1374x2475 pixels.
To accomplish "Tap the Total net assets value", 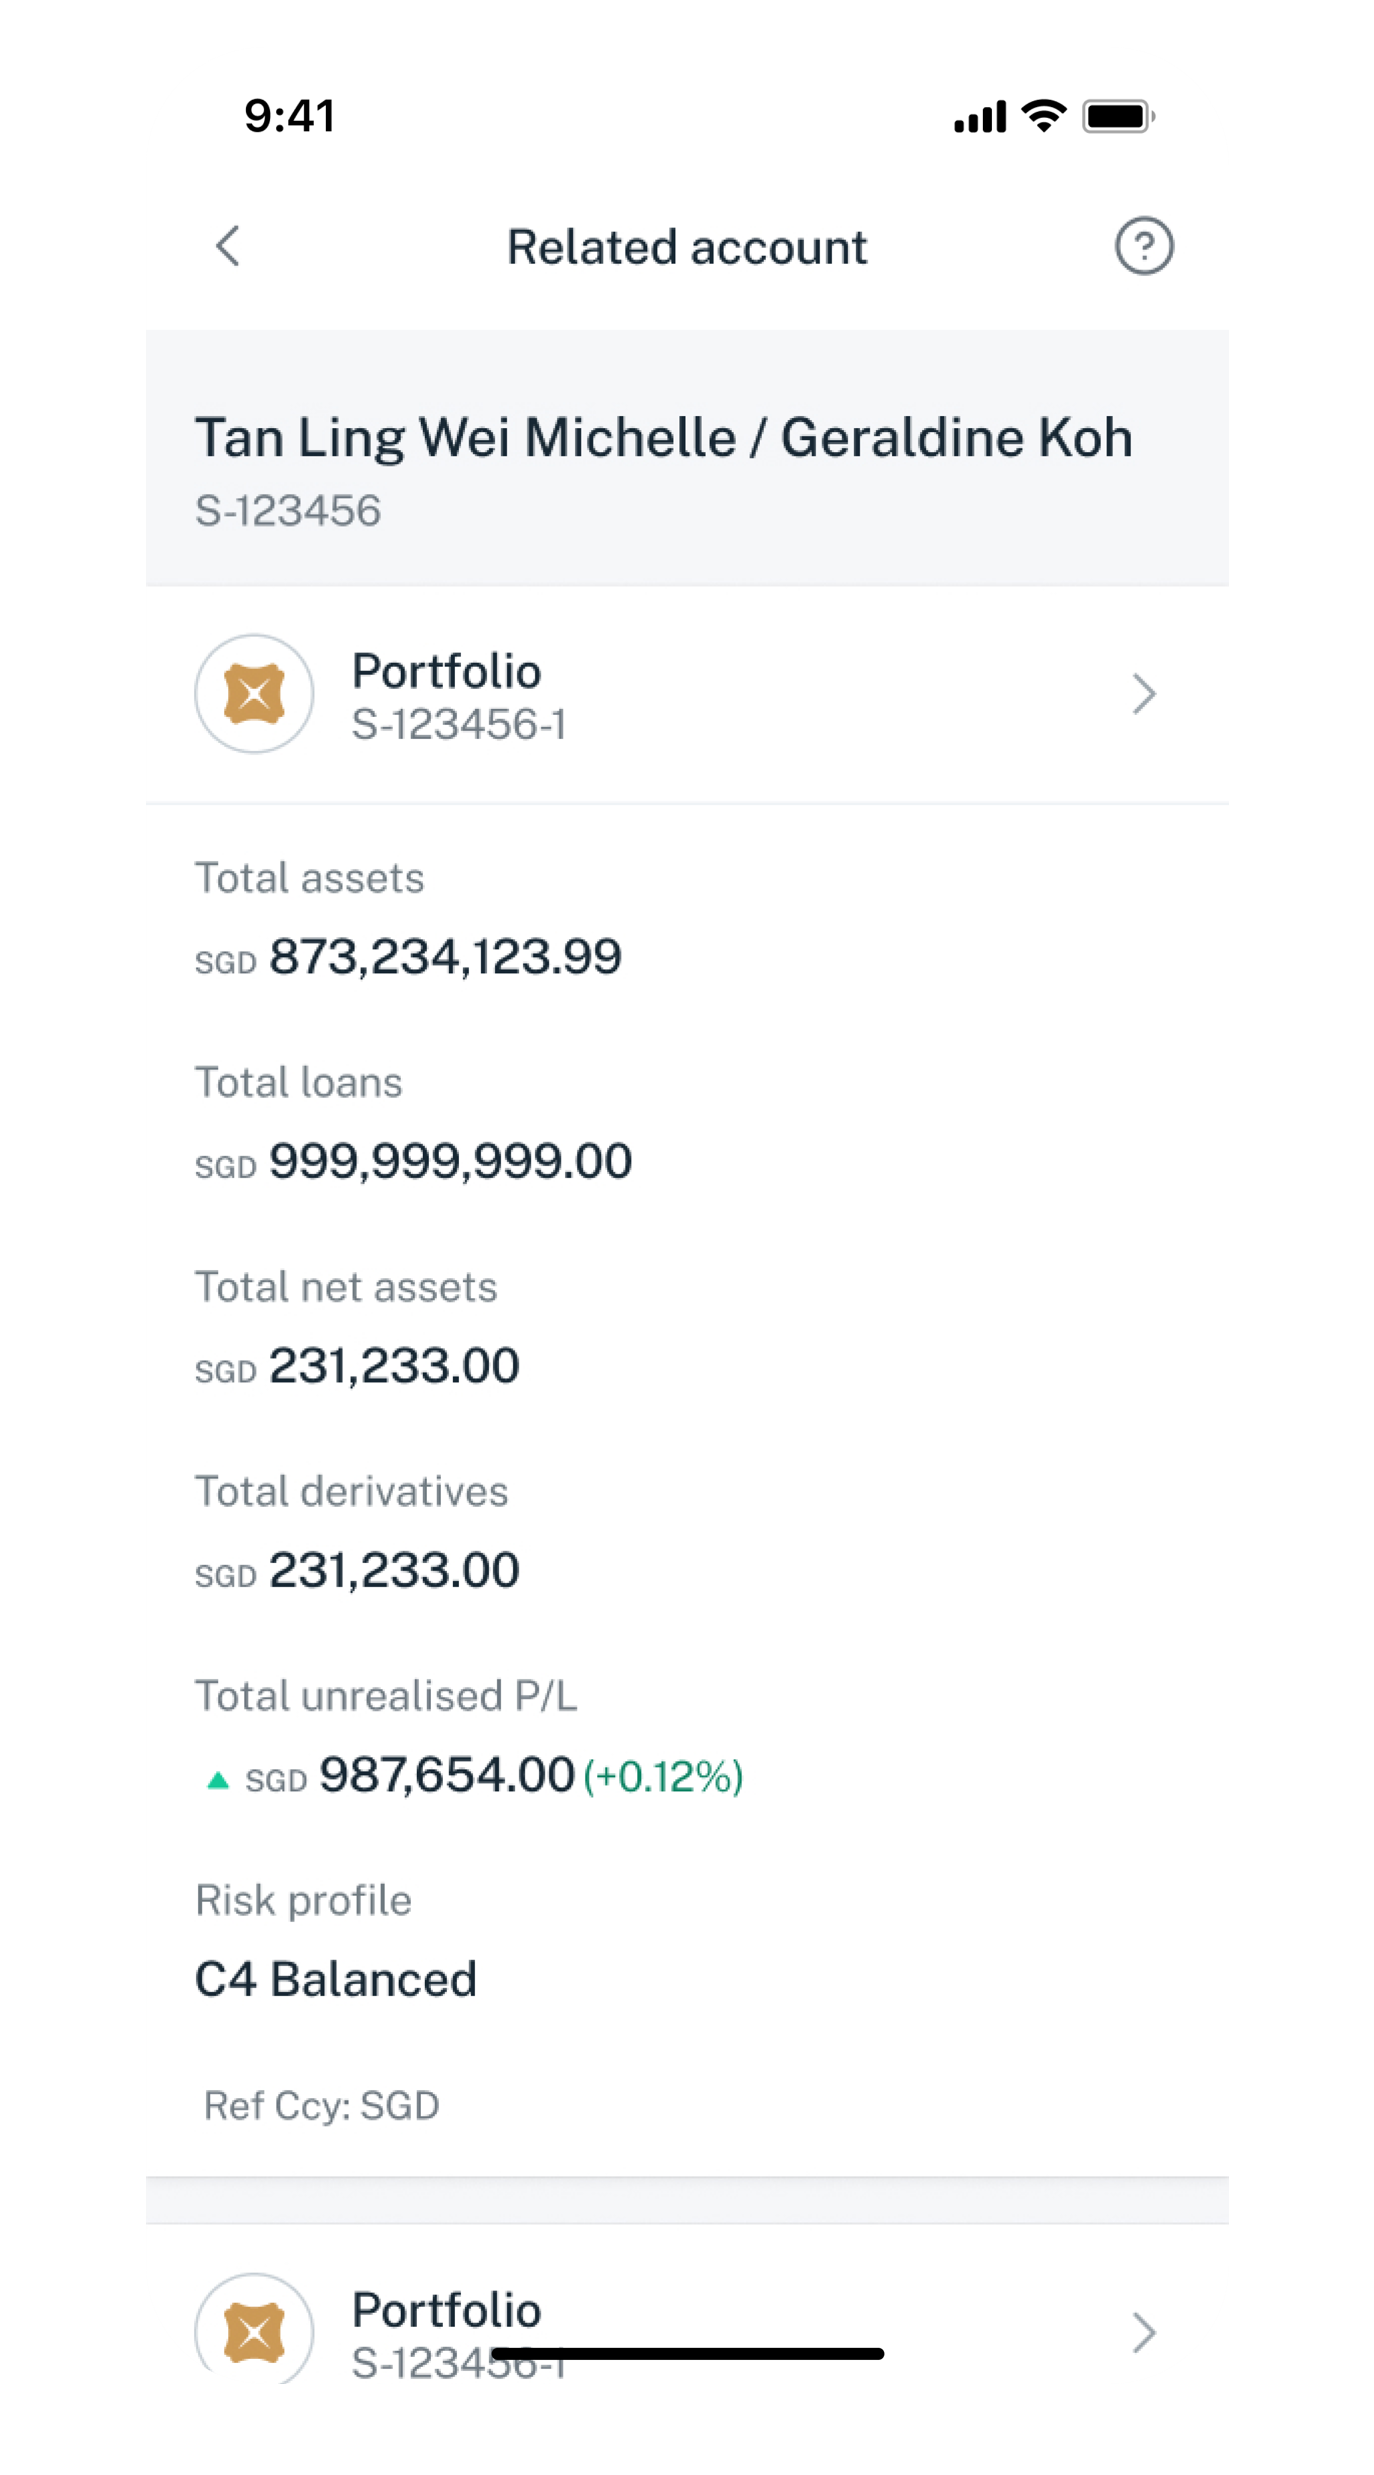I will (394, 1366).
